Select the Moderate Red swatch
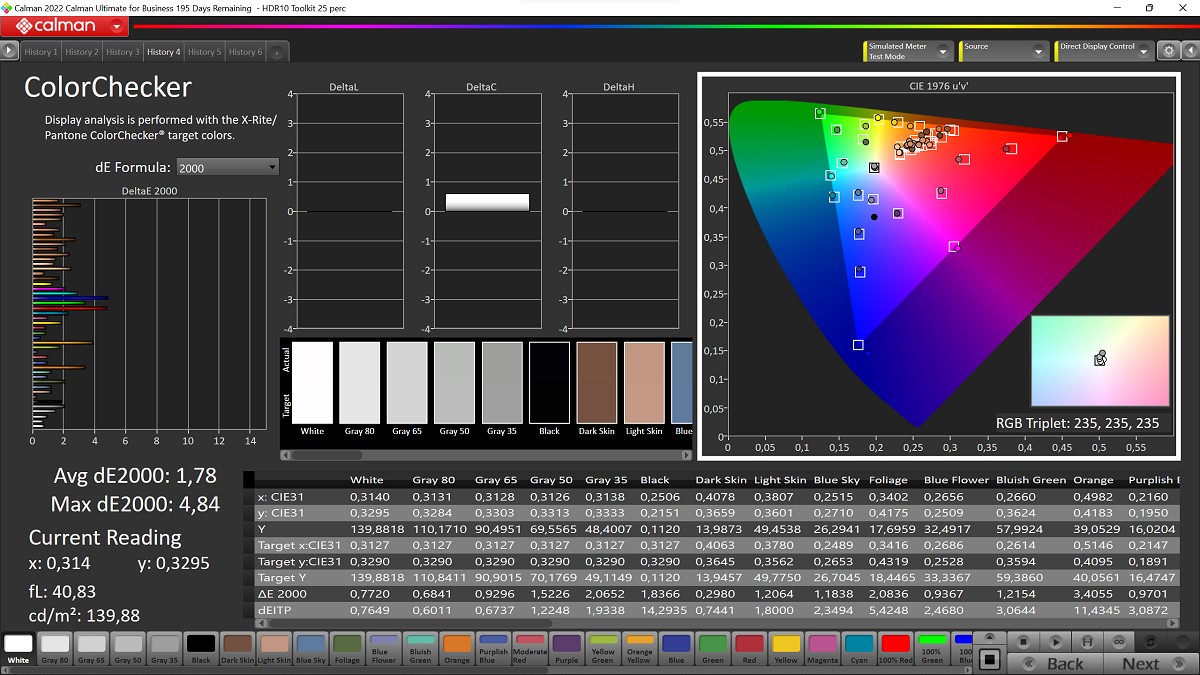This screenshot has height=675, width=1200. pyautogui.click(x=530, y=649)
